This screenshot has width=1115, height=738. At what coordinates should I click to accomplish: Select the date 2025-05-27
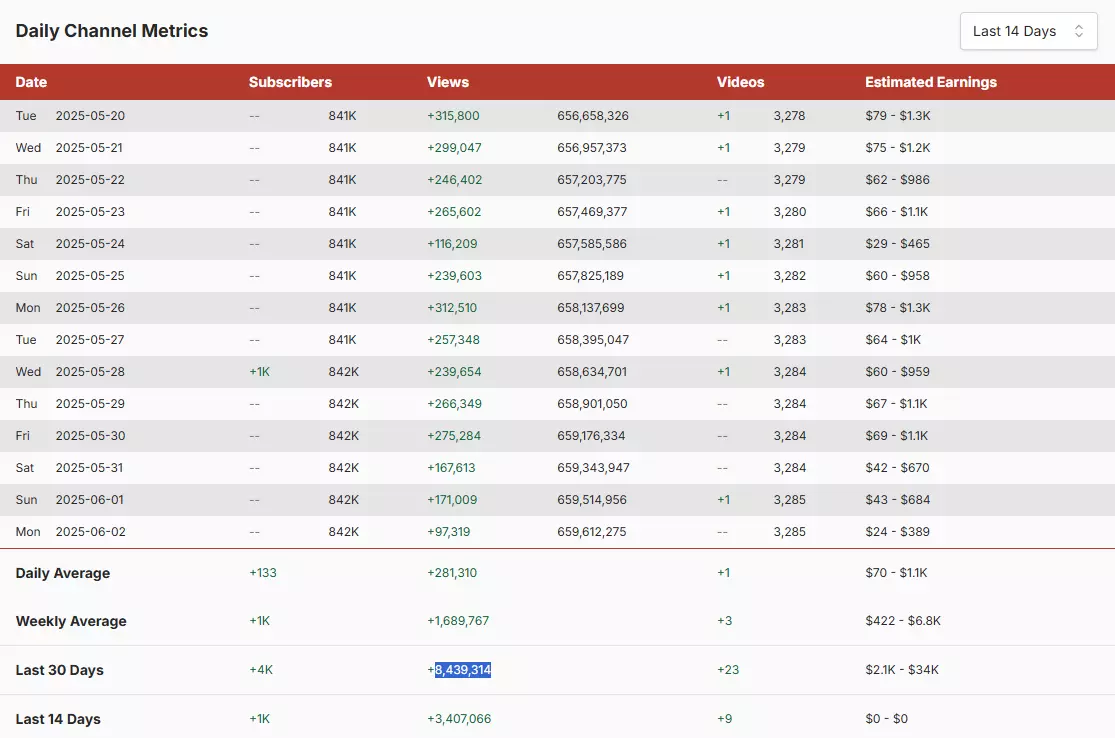90,340
